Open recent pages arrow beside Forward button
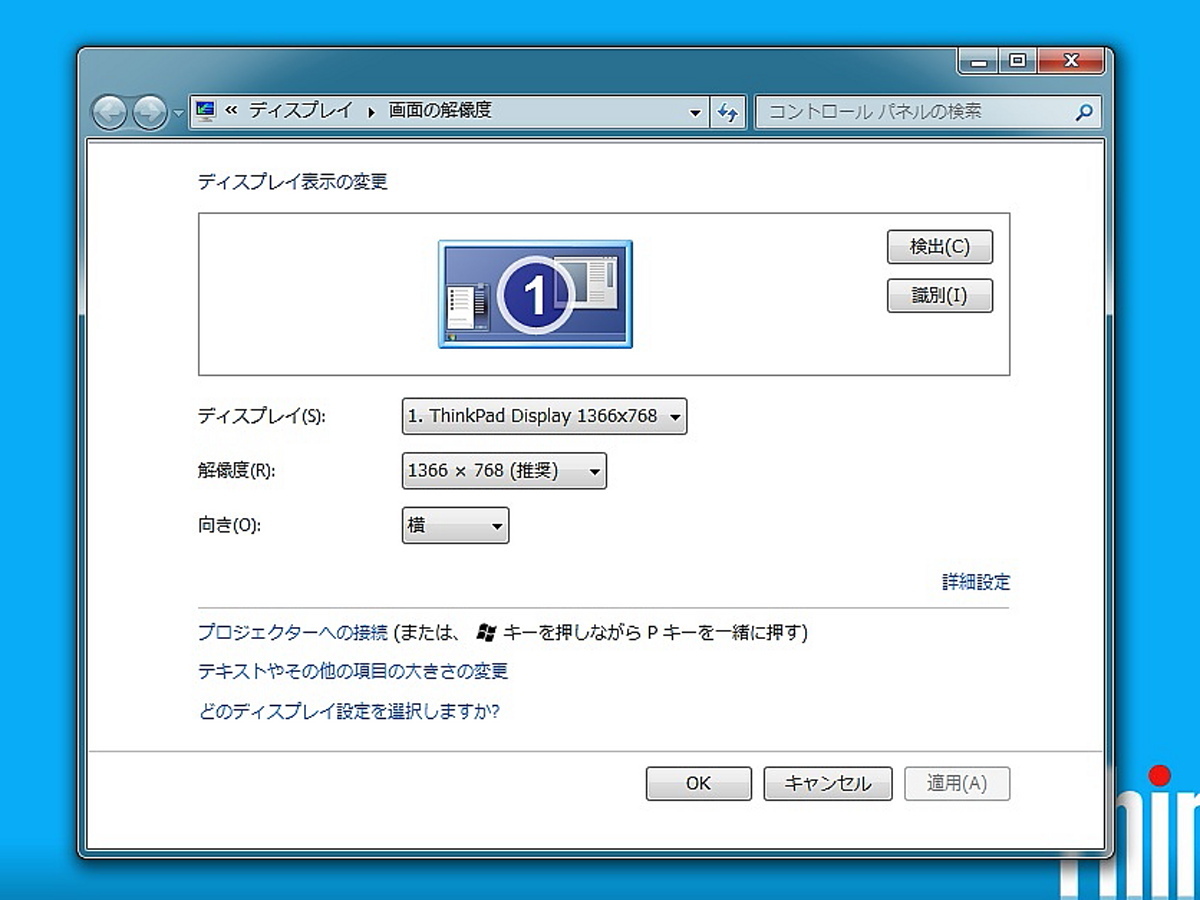 pyautogui.click(x=178, y=113)
